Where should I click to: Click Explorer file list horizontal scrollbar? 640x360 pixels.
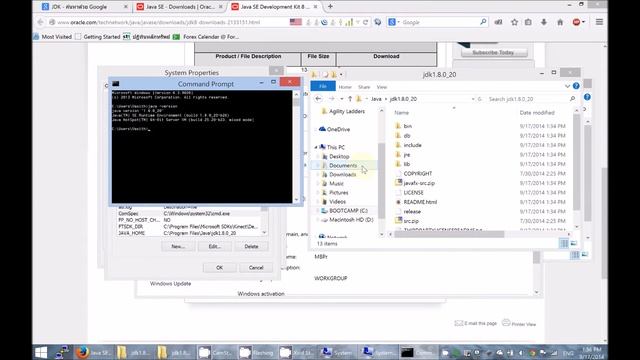click(449, 234)
